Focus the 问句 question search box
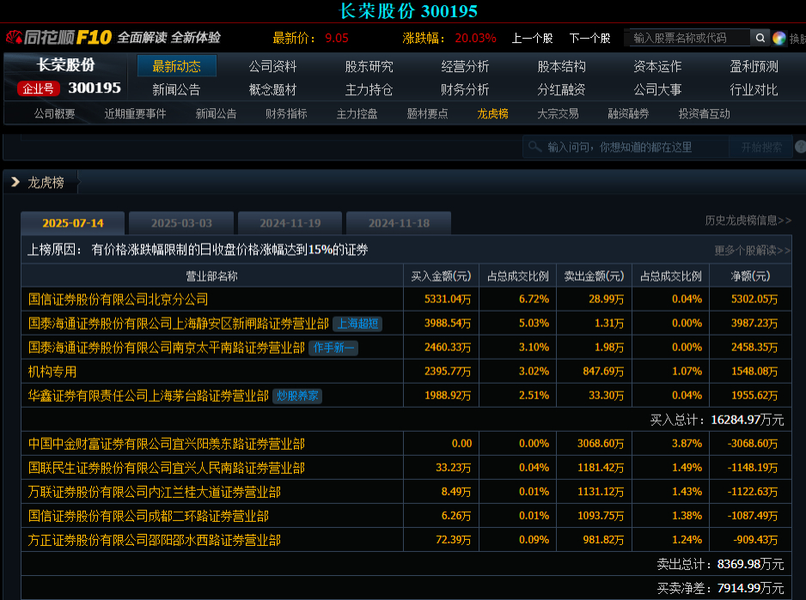Image resolution: width=806 pixels, height=600 pixels. tap(626, 148)
